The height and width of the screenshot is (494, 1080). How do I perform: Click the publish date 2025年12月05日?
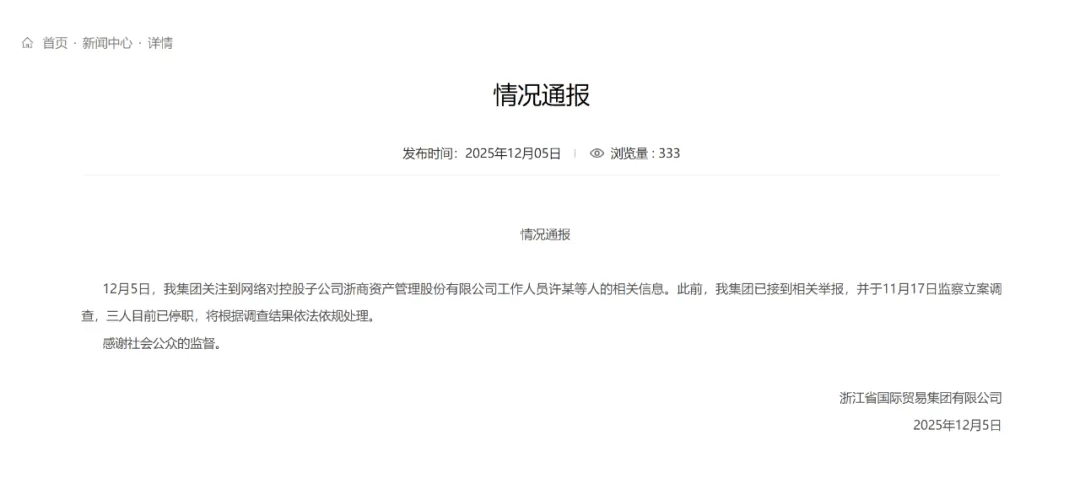[513, 153]
